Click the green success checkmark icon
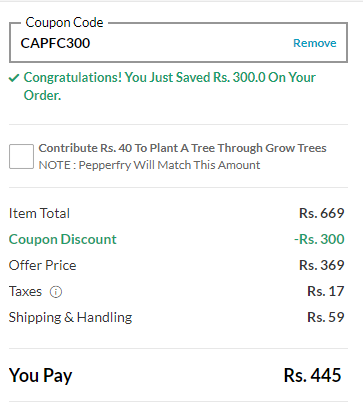 14,78
